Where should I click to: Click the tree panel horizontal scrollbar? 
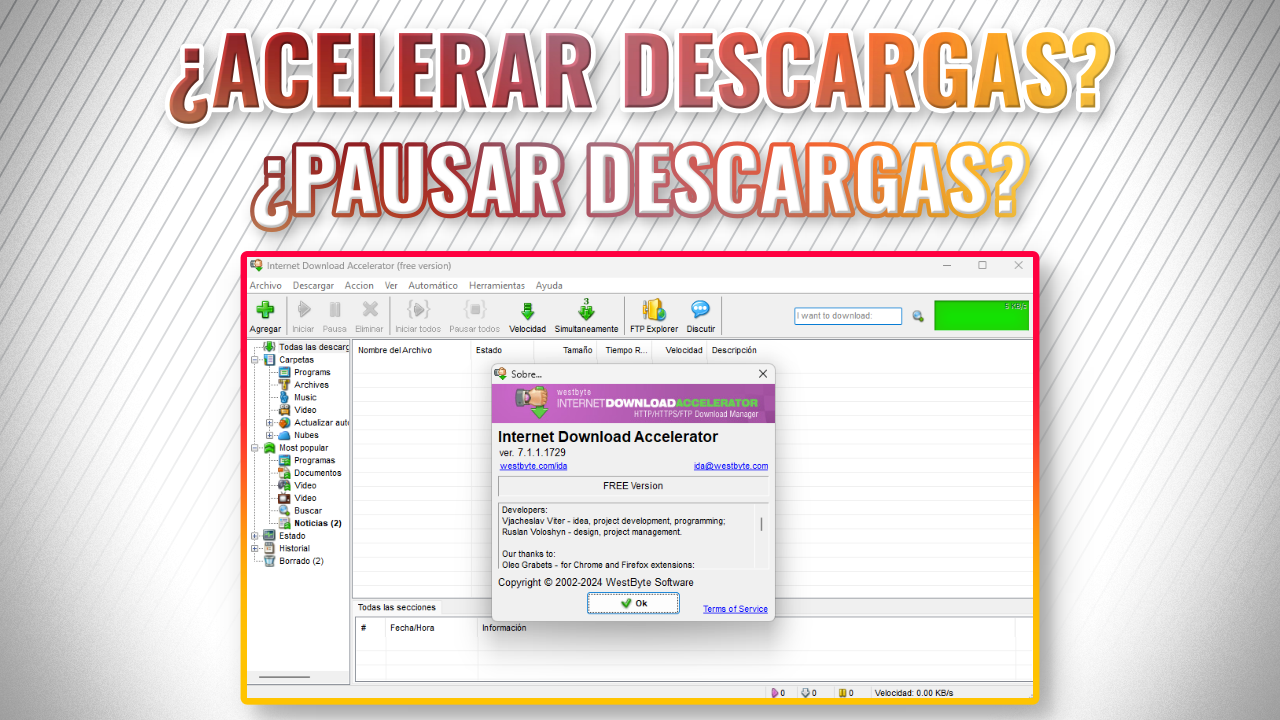click(x=284, y=677)
